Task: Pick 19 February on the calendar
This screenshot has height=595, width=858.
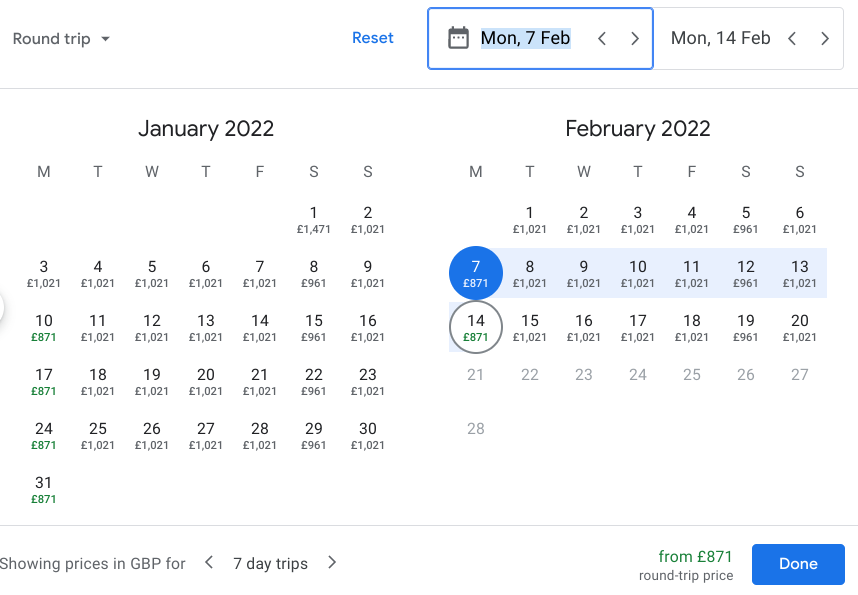Action: point(746,327)
